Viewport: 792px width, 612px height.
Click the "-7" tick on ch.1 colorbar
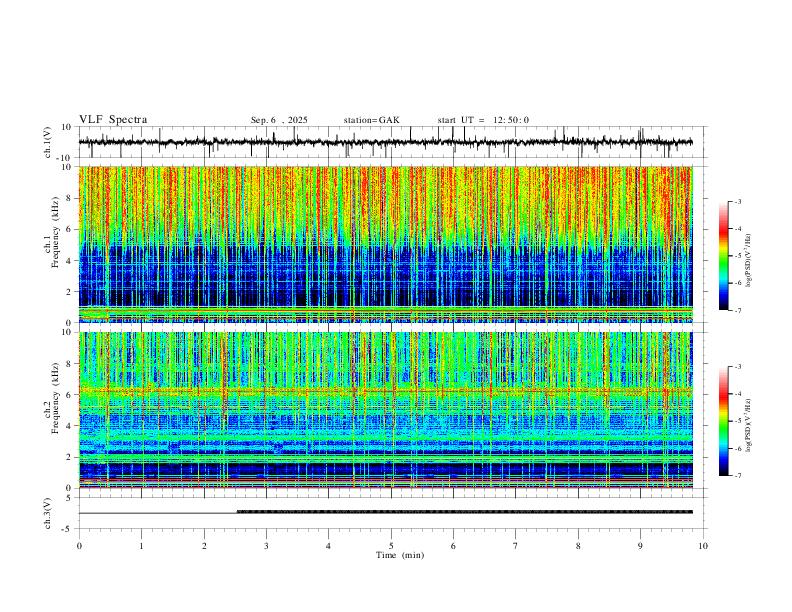pyautogui.click(x=737, y=311)
